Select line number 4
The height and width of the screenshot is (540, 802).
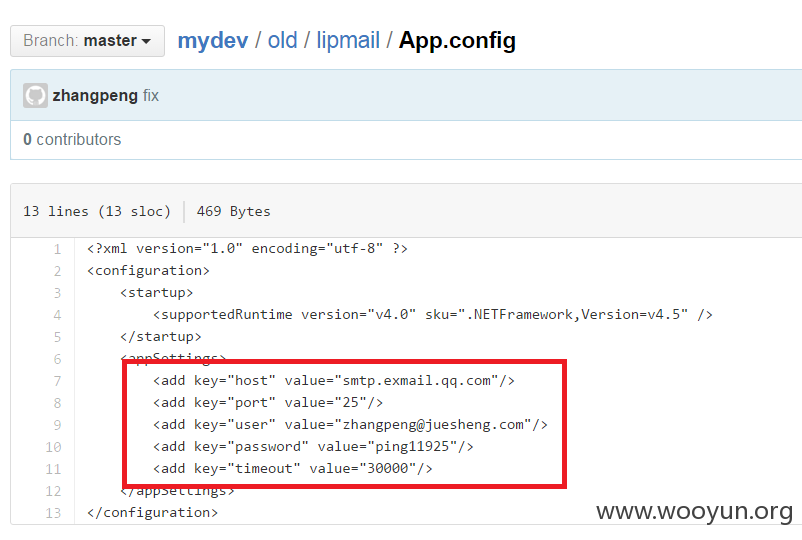[57, 316]
